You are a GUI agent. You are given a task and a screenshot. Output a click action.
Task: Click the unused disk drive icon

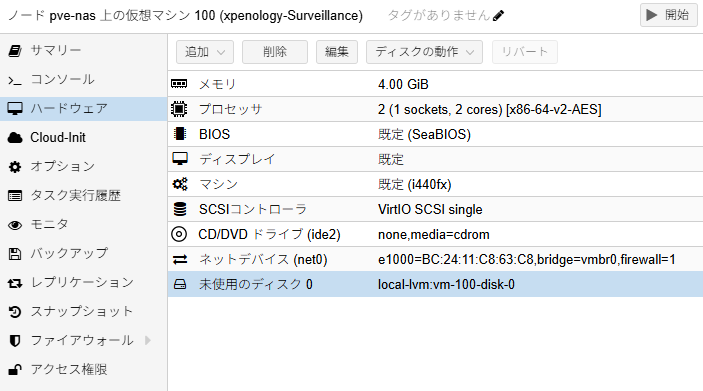180,284
